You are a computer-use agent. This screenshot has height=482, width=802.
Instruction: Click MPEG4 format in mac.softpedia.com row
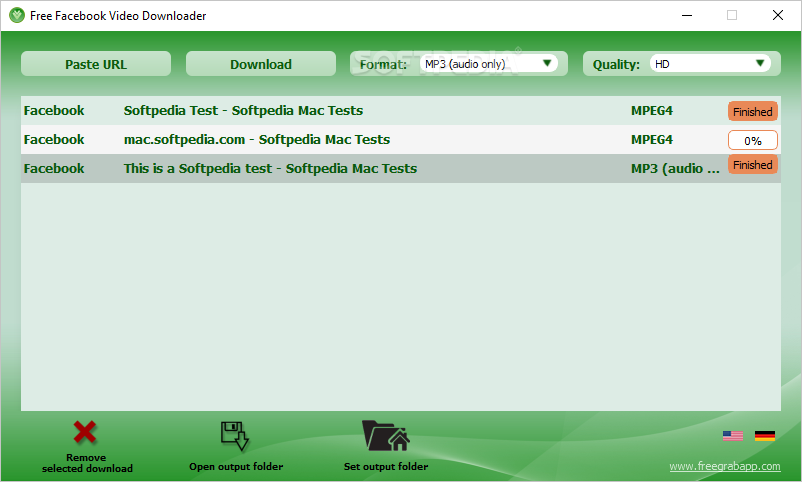click(x=652, y=140)
